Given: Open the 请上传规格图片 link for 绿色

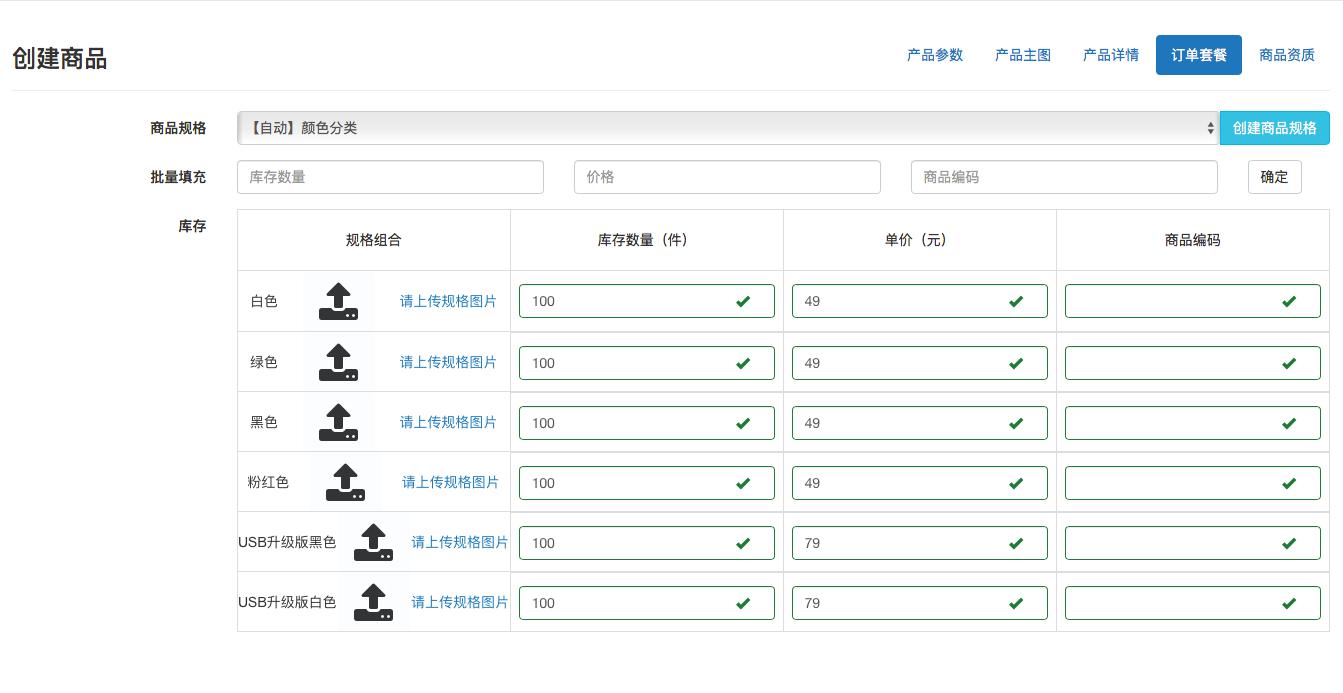Looking at the screenshot, I should (x=448, y=362).
